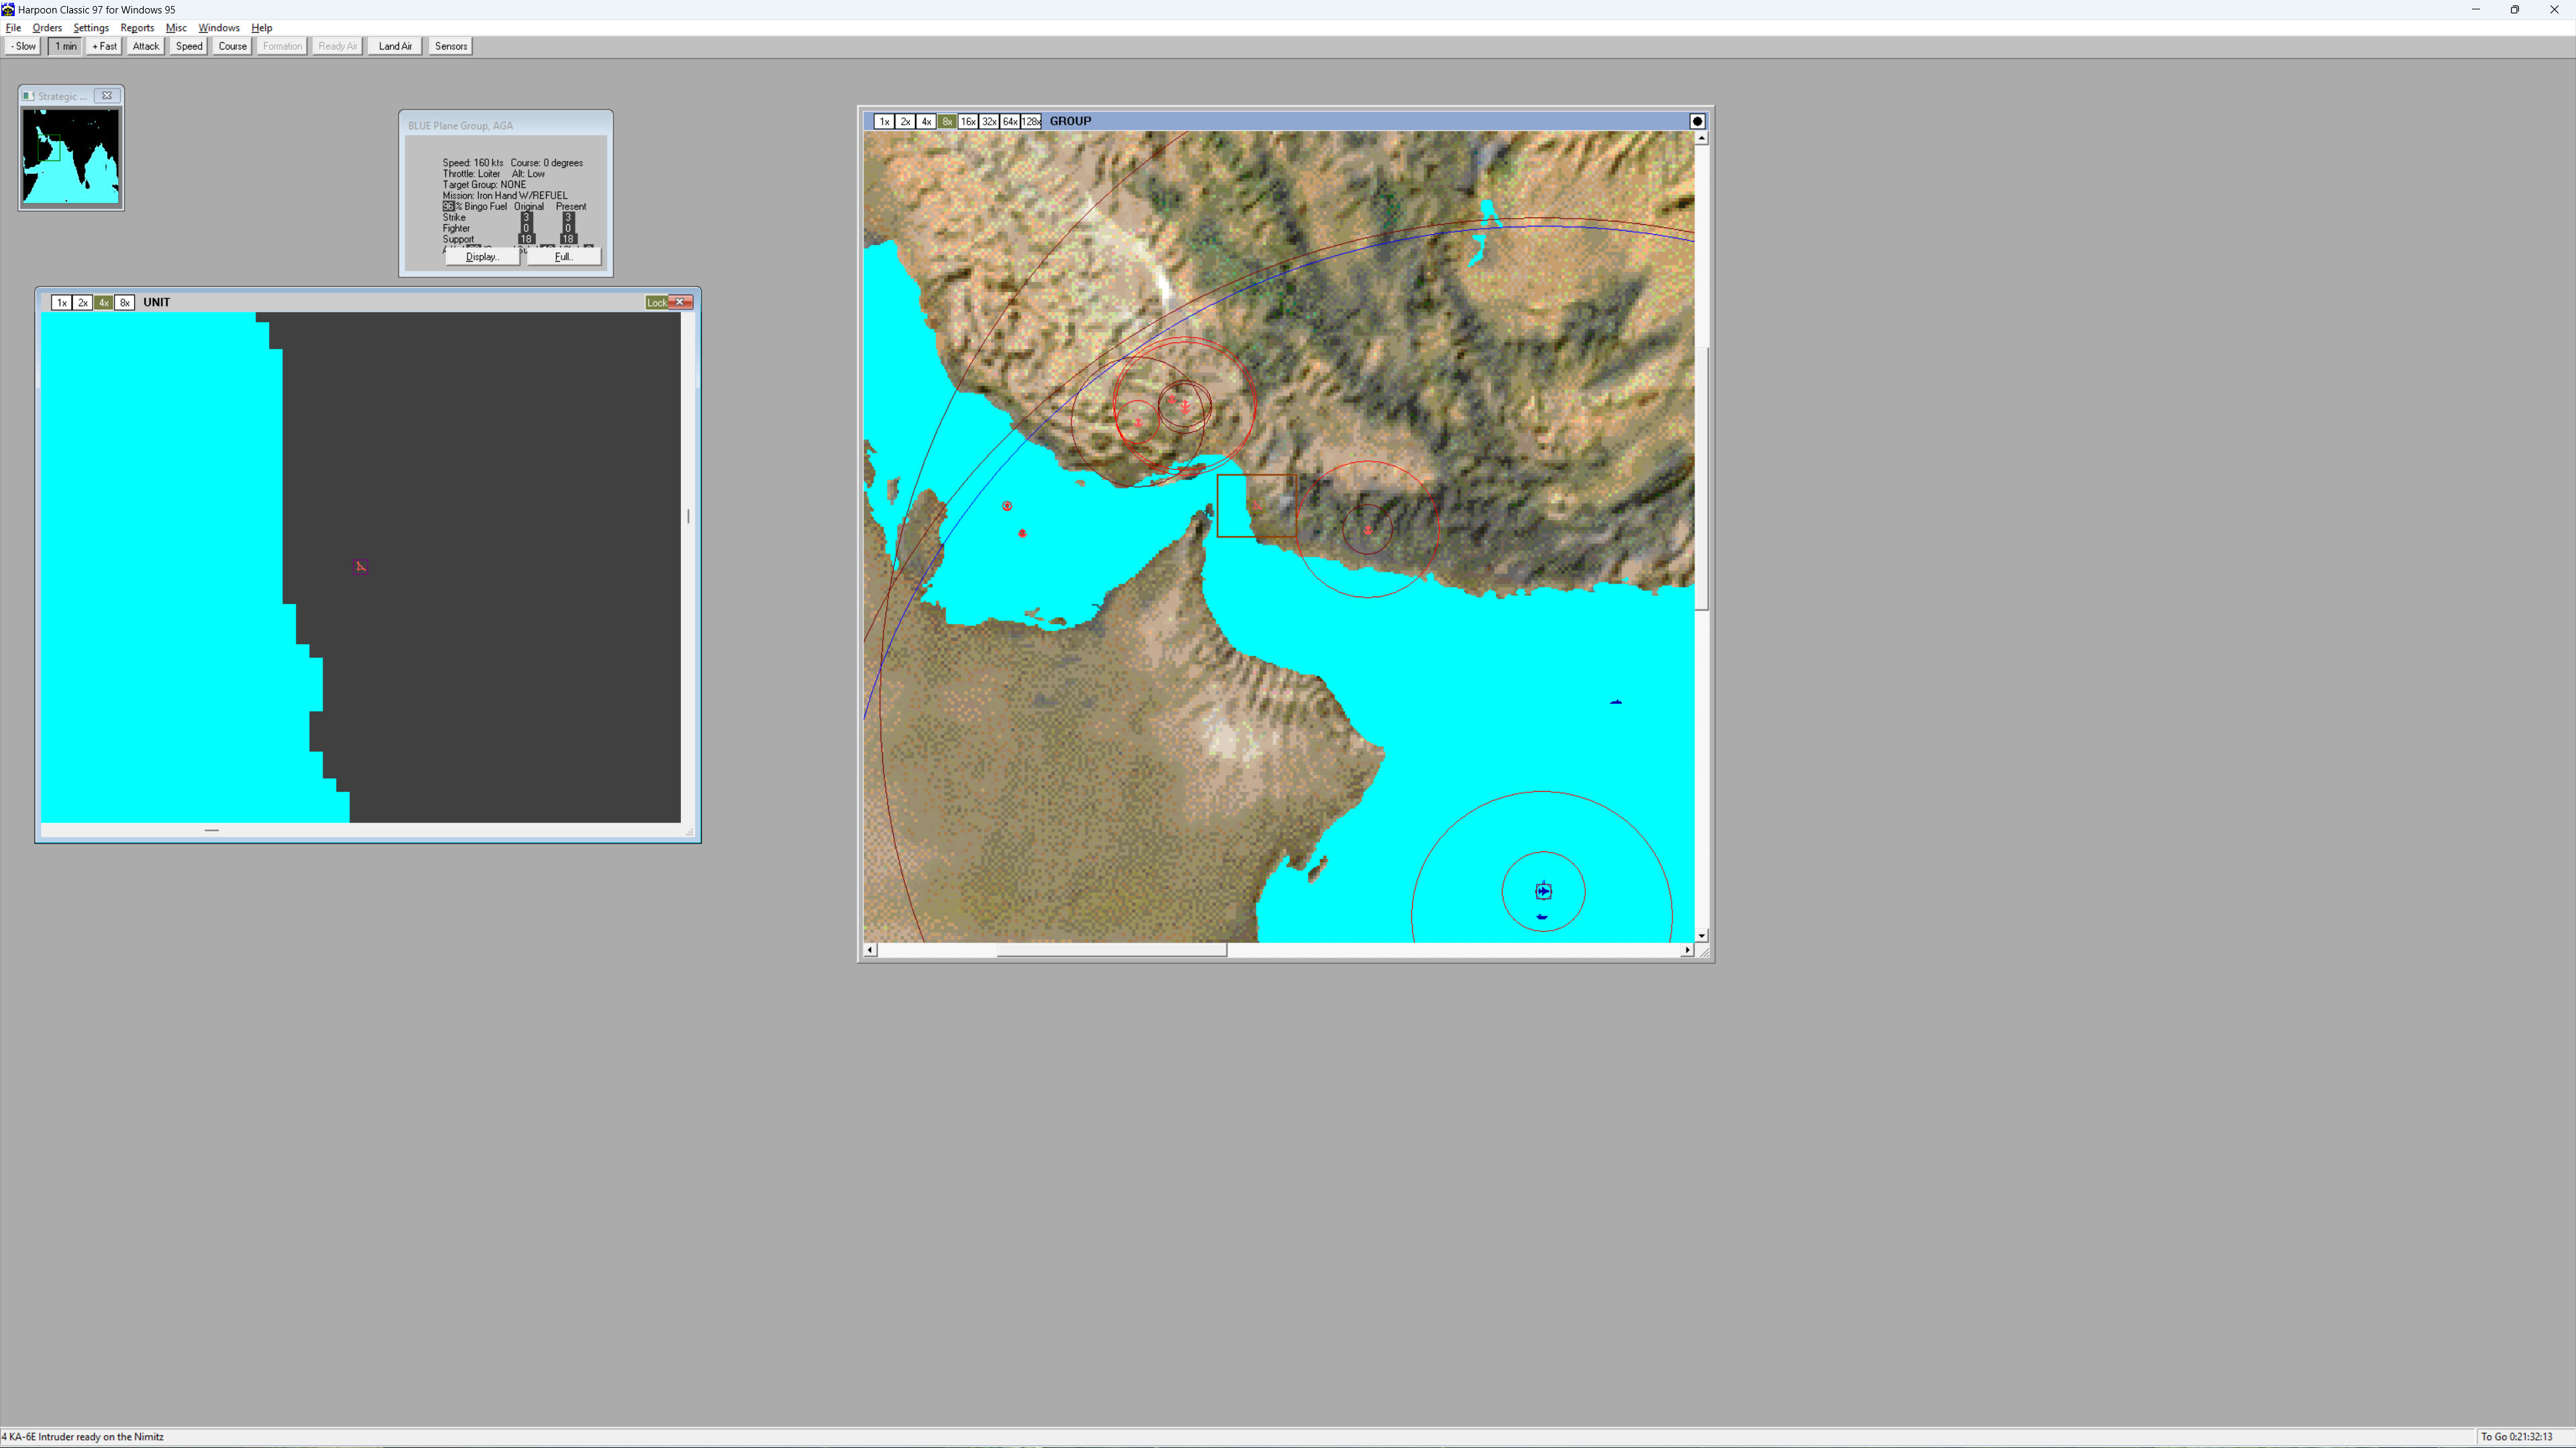Open the Orders menu
This screenshot has width=2576, height=1448.
pyautogui.click(x=47, y=28)
